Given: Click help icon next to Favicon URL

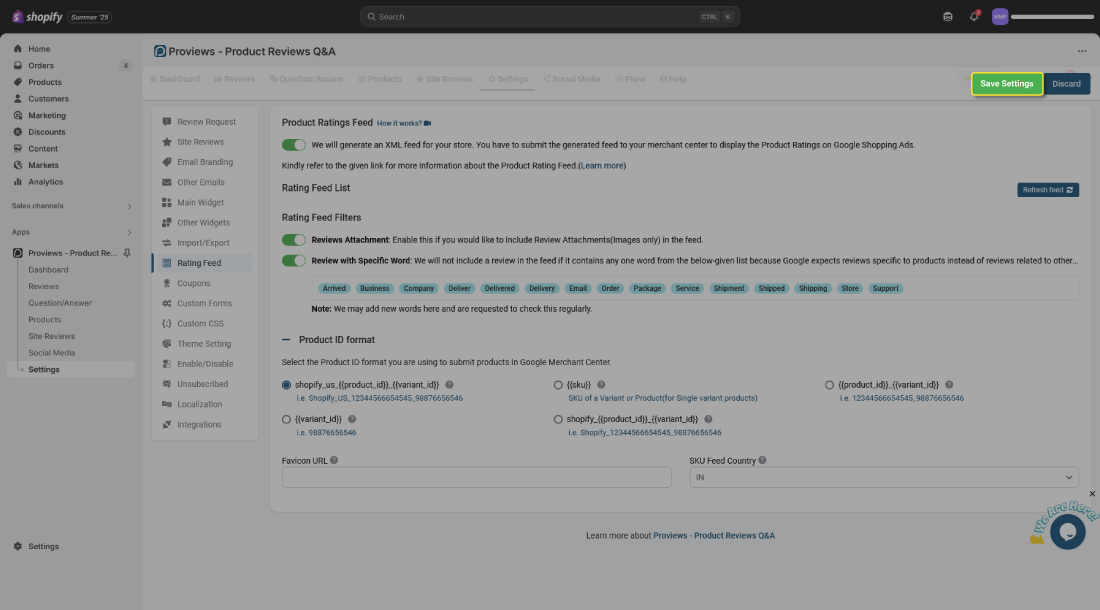Looking at the screenshot, I should (334, 461).
